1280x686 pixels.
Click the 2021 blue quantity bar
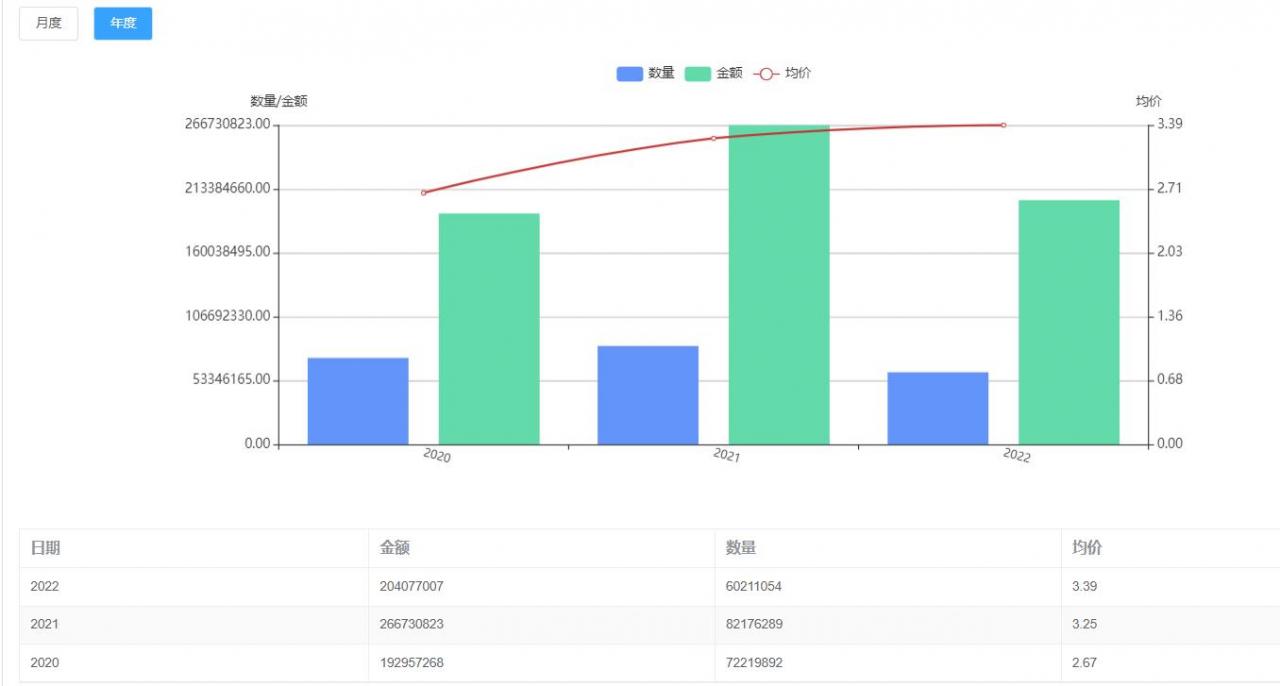tap(648, 395)
